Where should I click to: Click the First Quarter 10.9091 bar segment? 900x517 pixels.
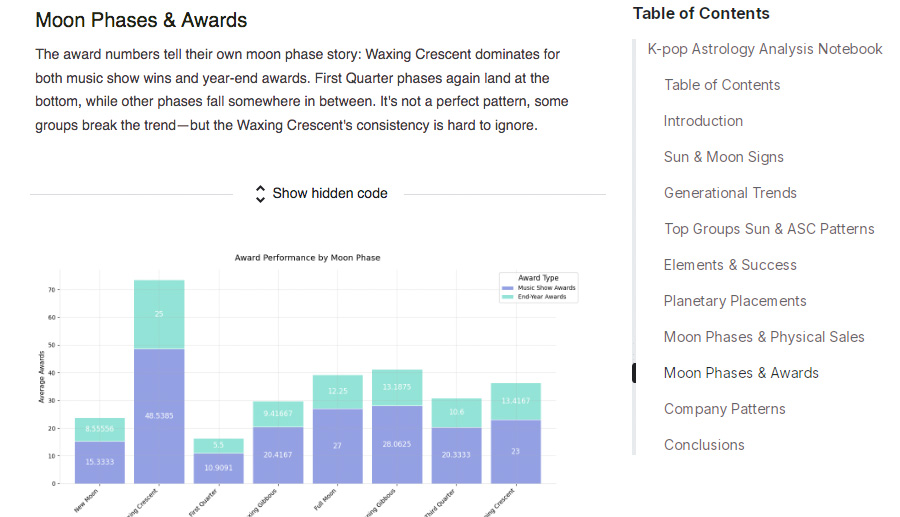coord(218,468)
